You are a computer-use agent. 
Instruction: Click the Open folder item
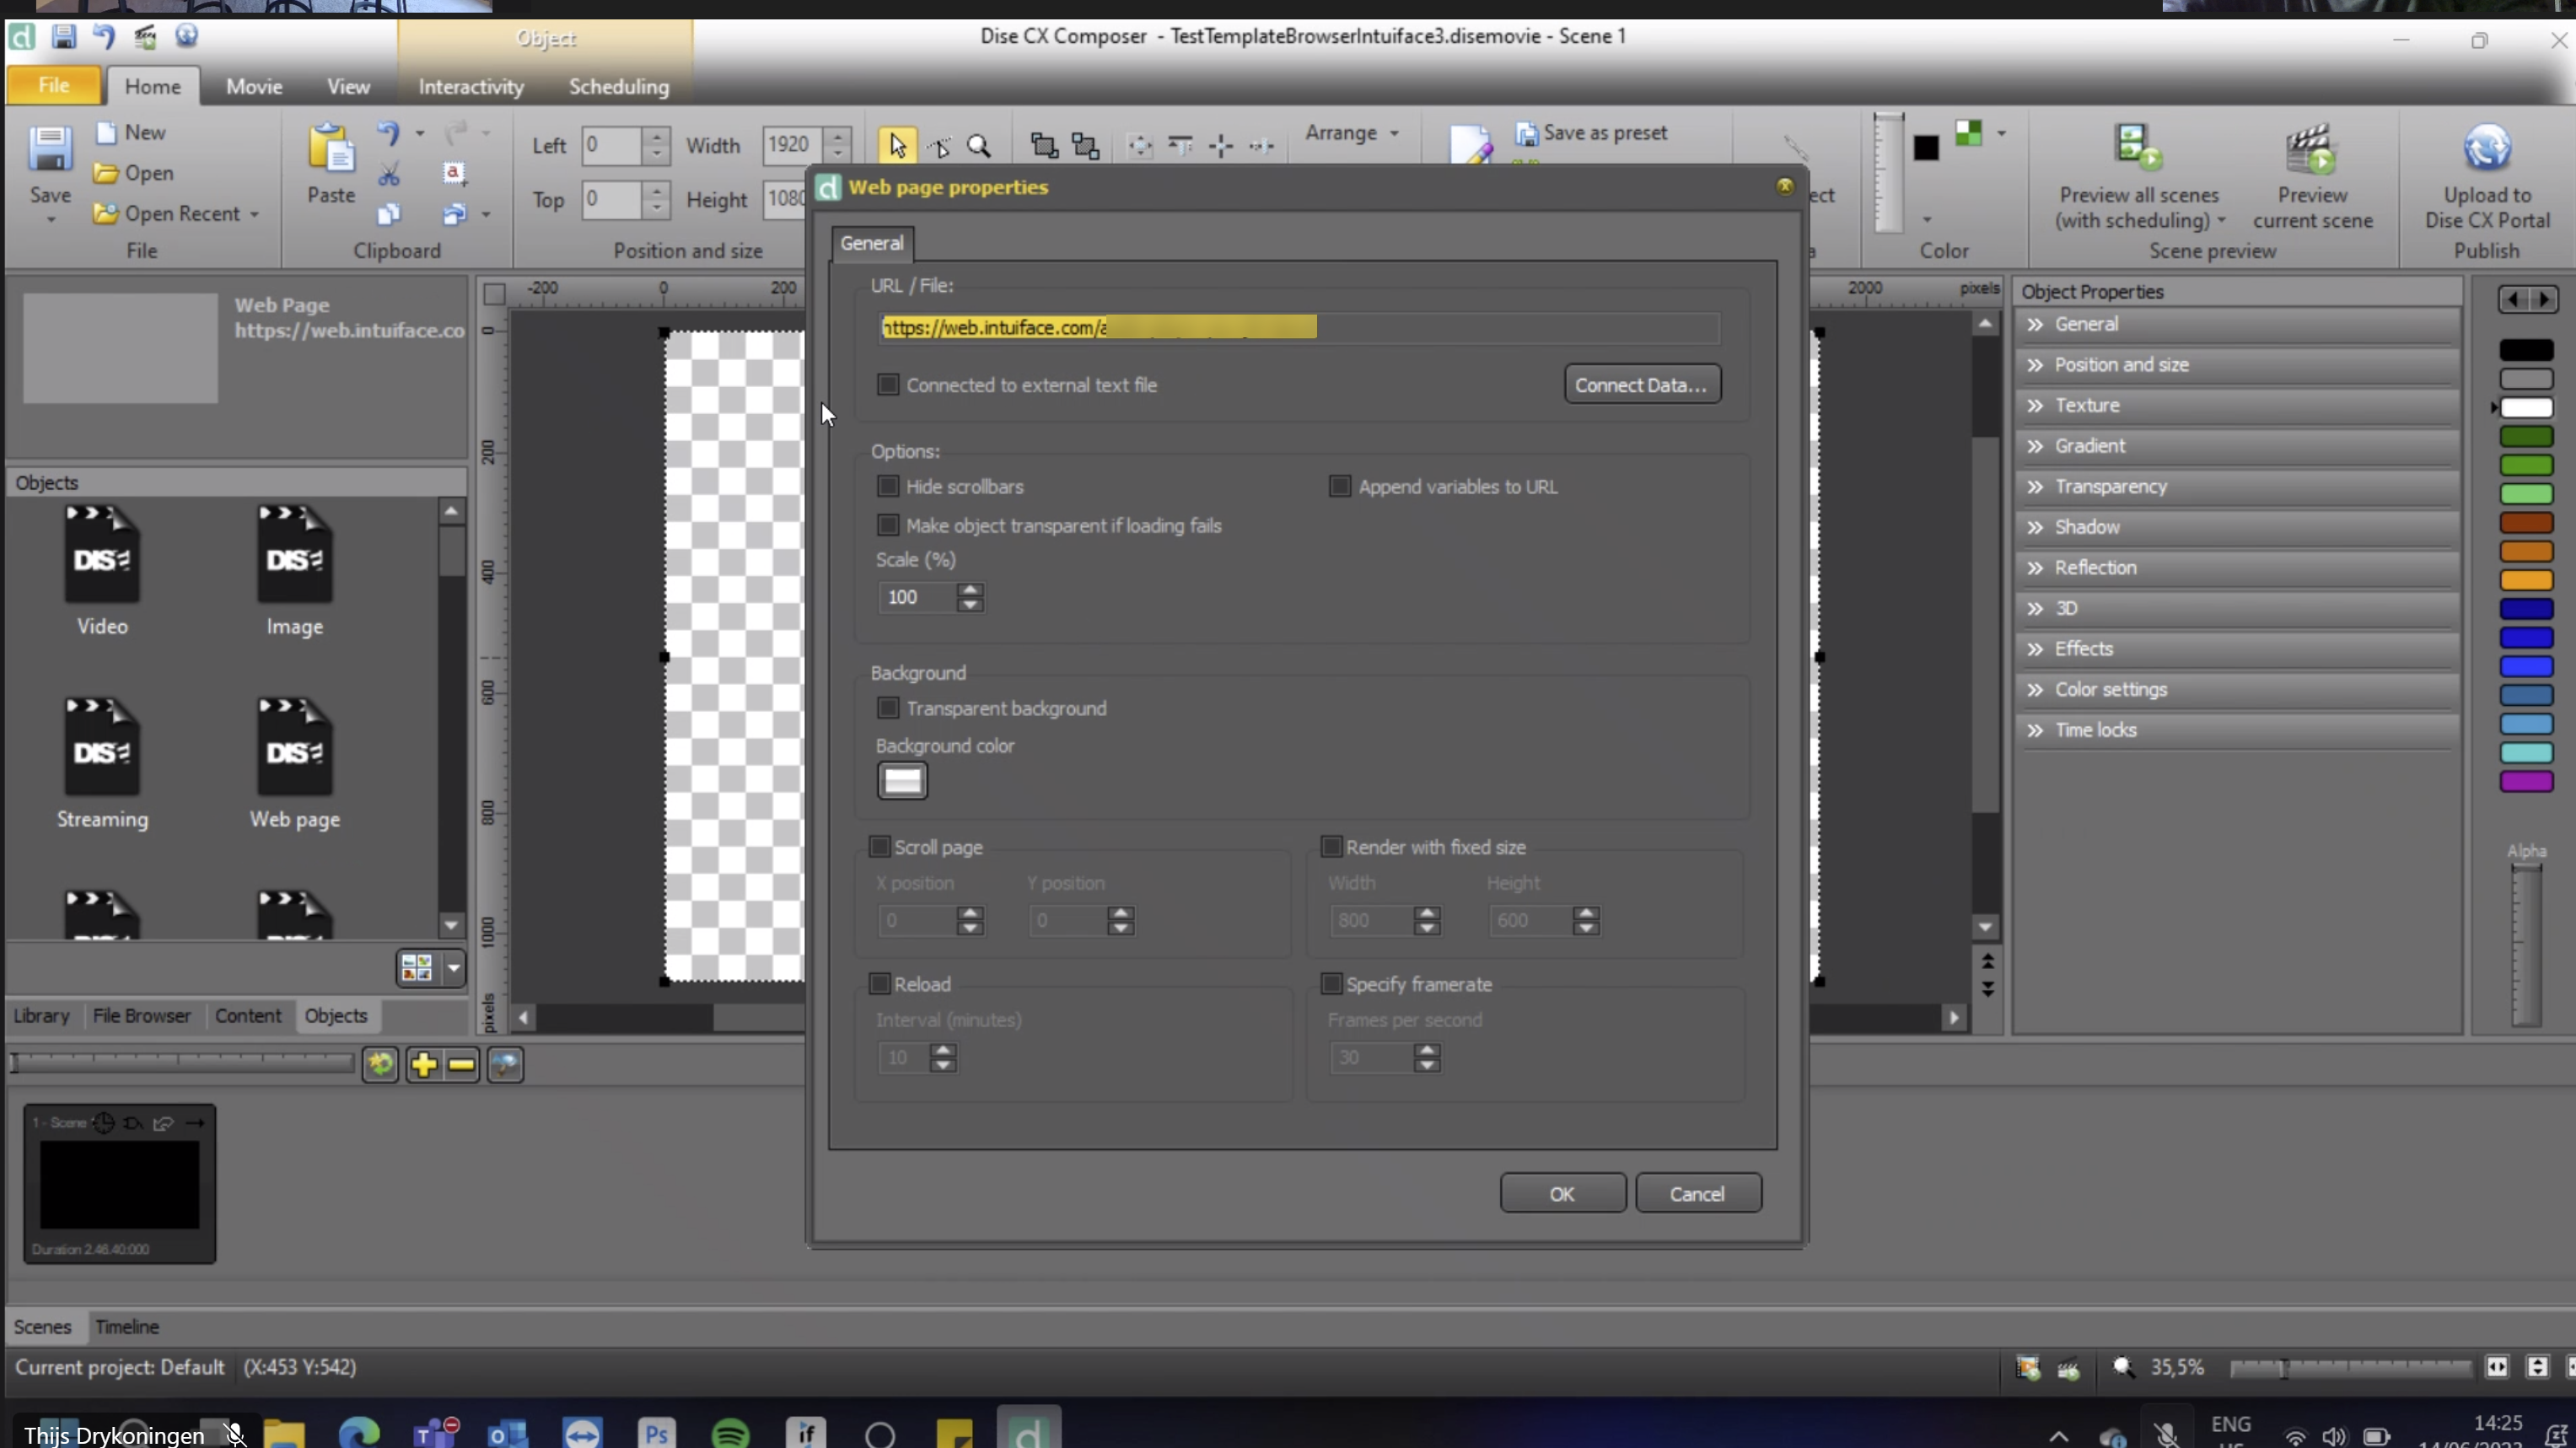pyautogui.click(x=134, y=173)
